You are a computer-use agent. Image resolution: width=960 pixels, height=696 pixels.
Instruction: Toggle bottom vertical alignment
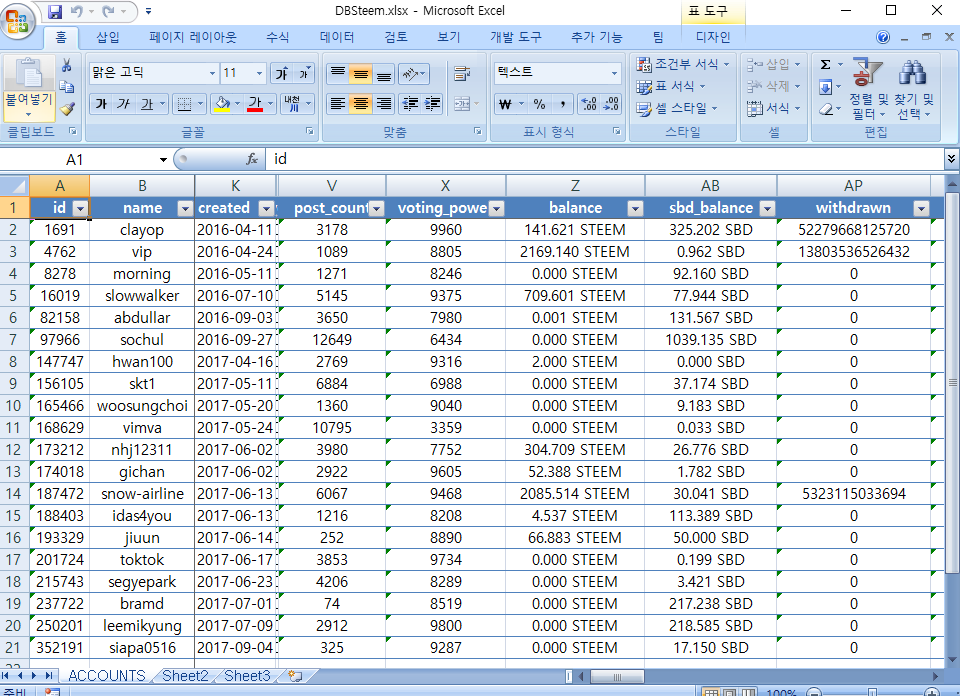(383, 74)
